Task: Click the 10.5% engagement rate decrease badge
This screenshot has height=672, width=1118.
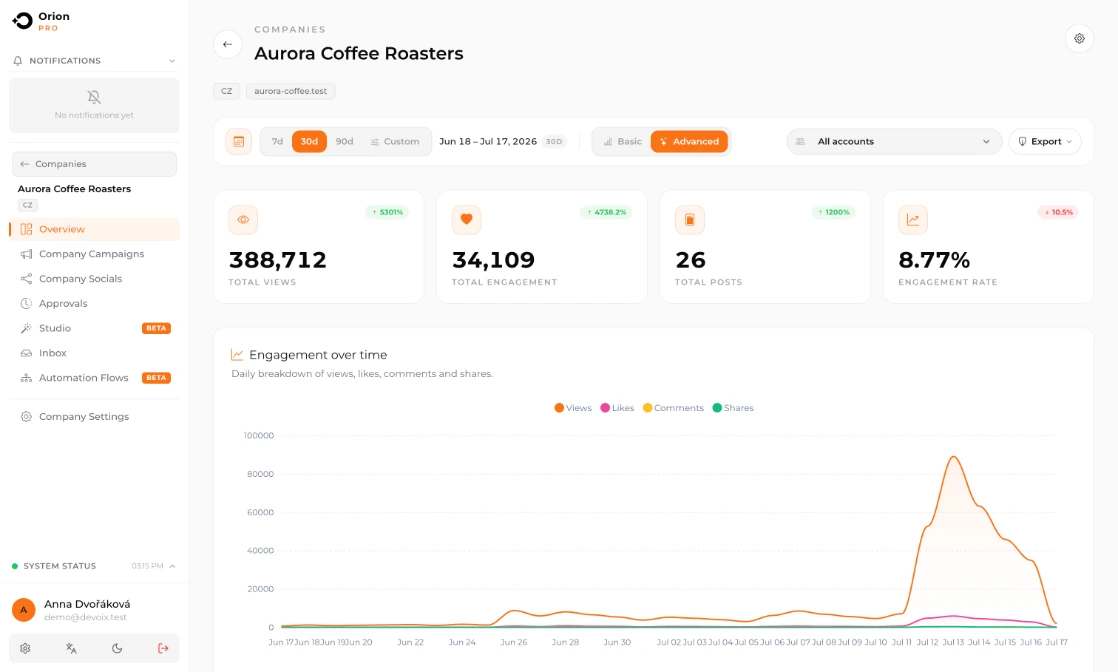Action: (x=1058, y=213)
